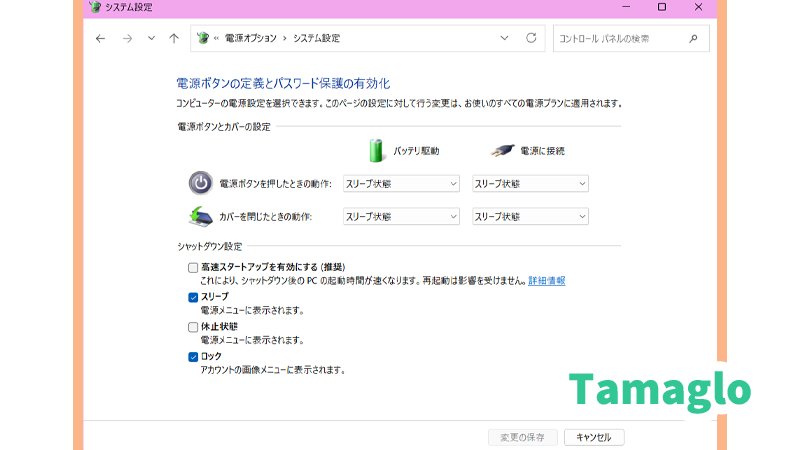Screen dimensions: 800x450
Task: Uncheck the ロック checkbox
Action: coord(193,357)
